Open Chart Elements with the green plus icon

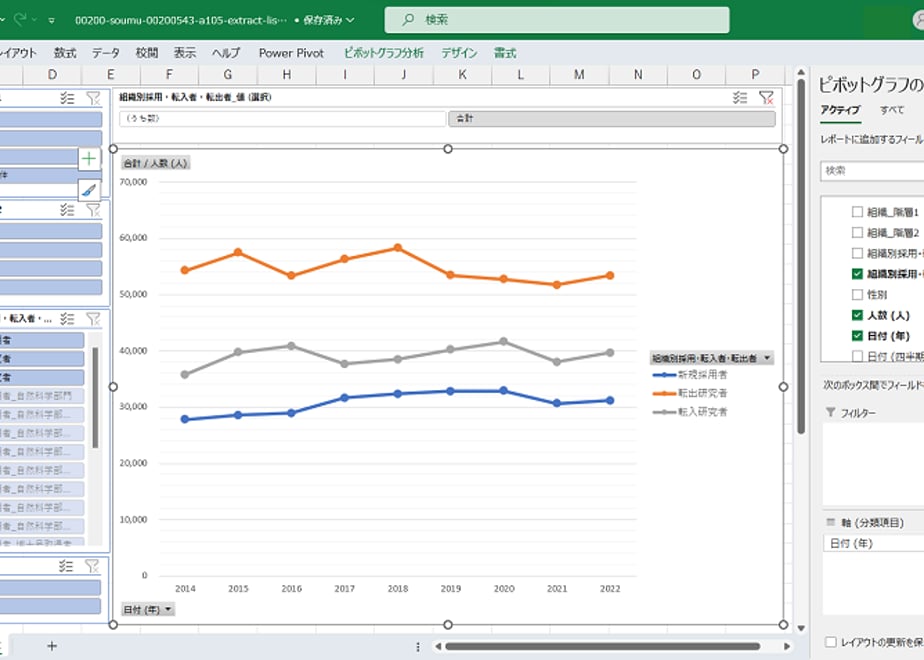pos(89,159)
